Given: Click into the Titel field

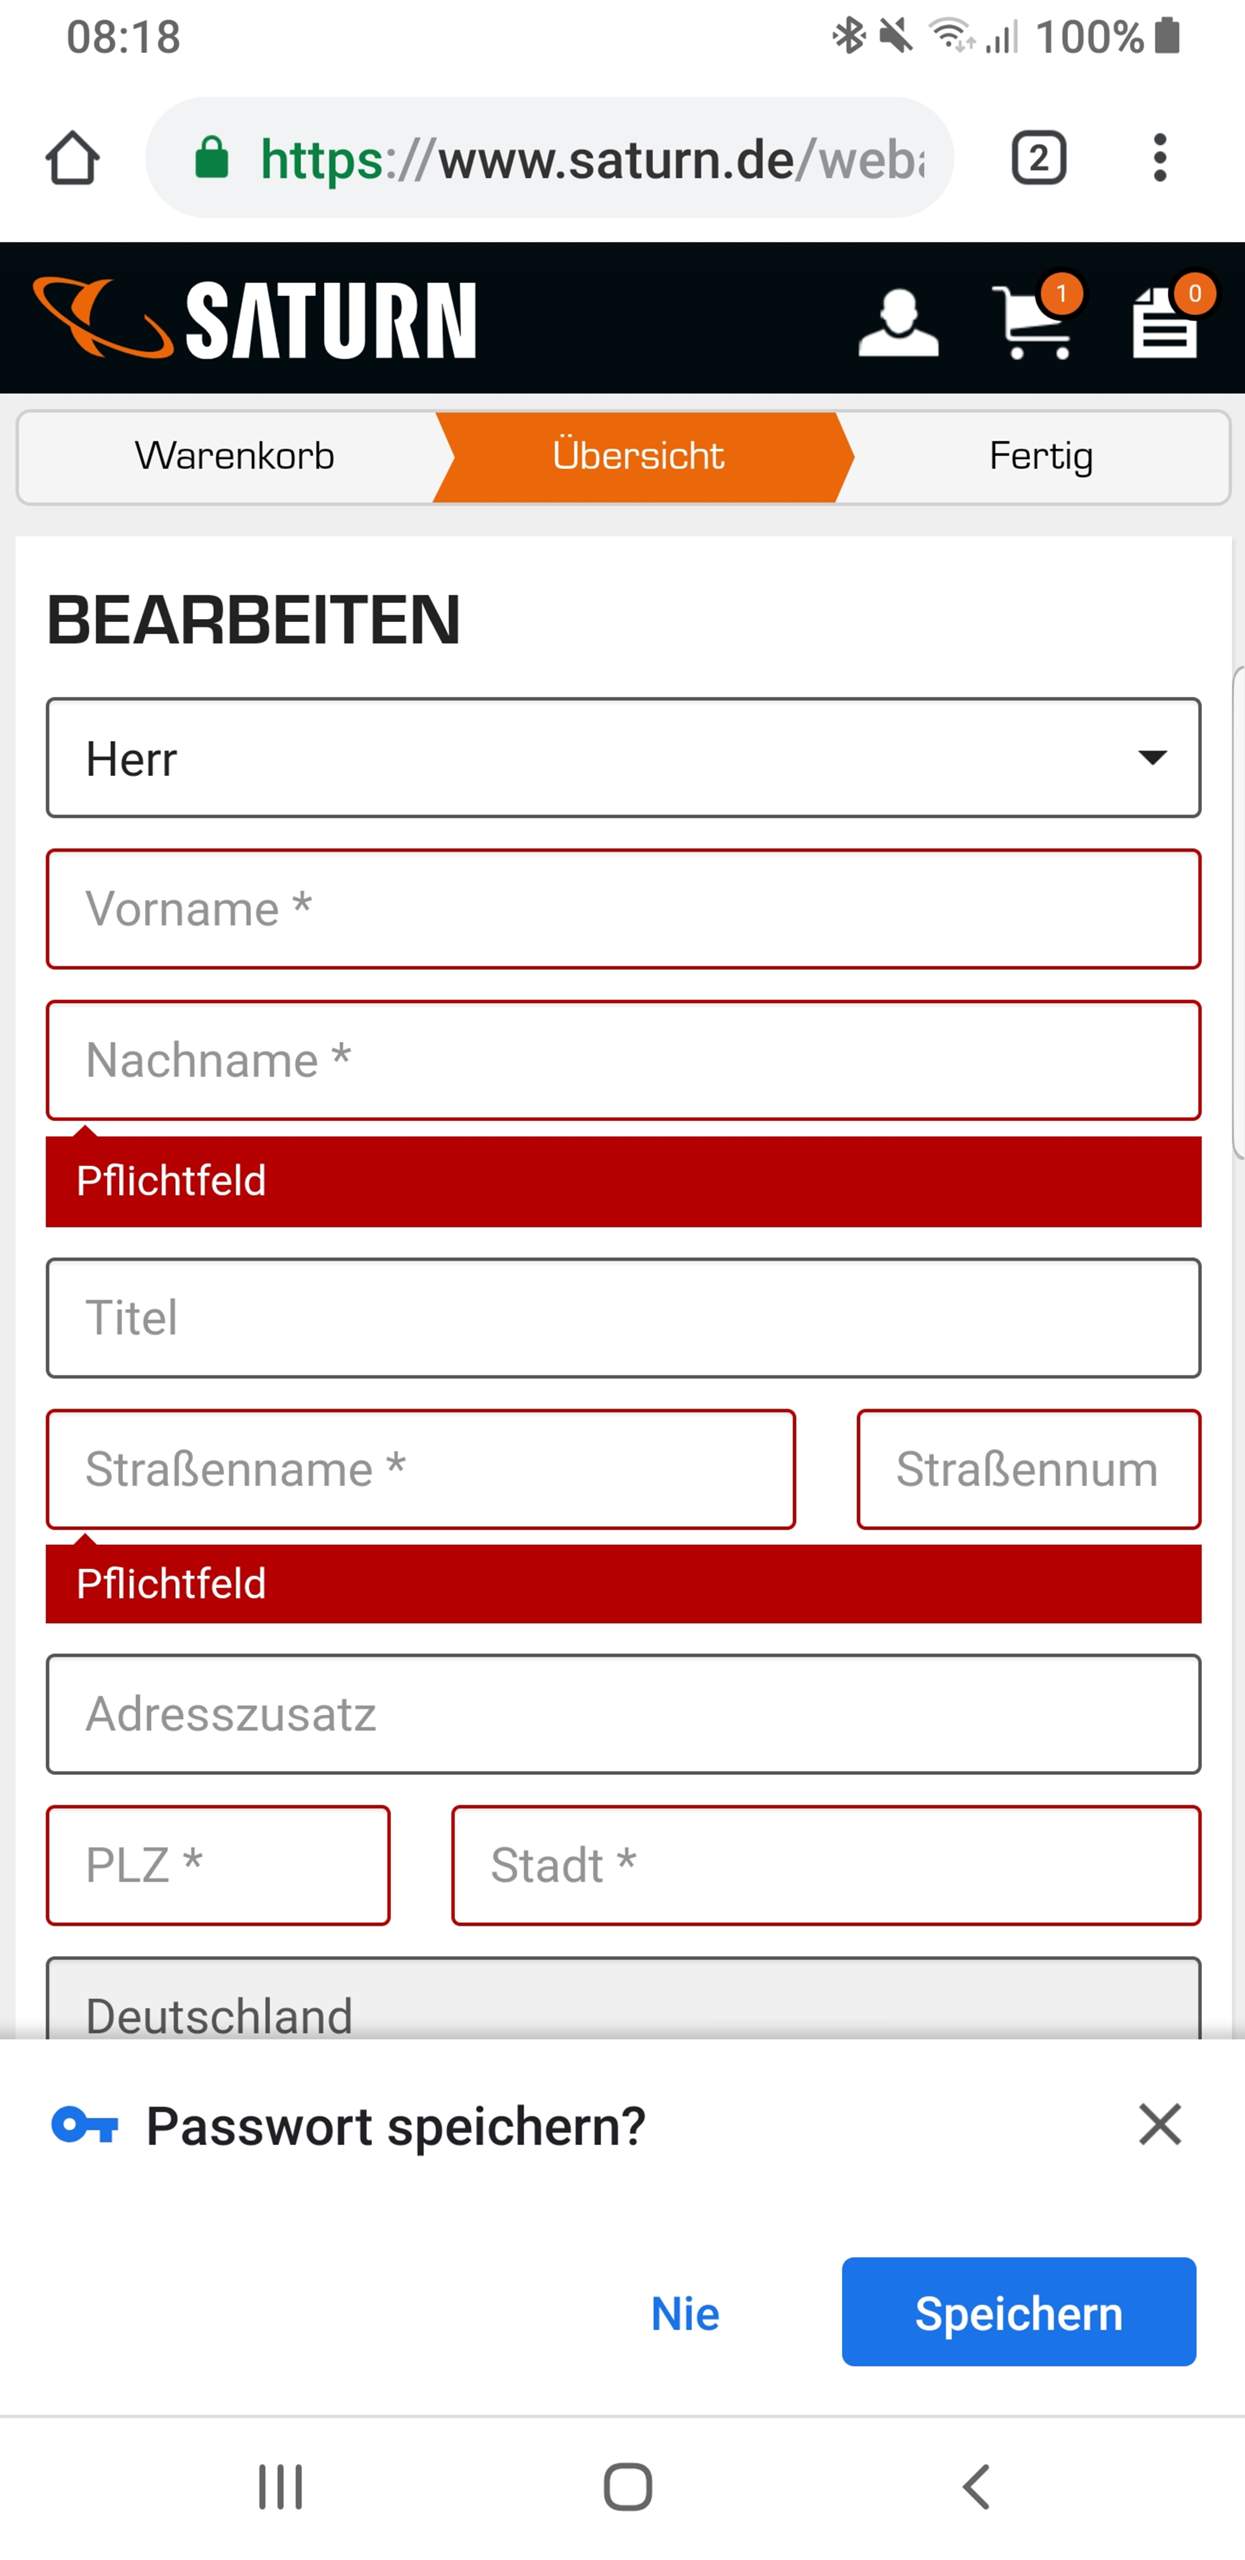Looking at the screenshot, I should coord(623,1317).
